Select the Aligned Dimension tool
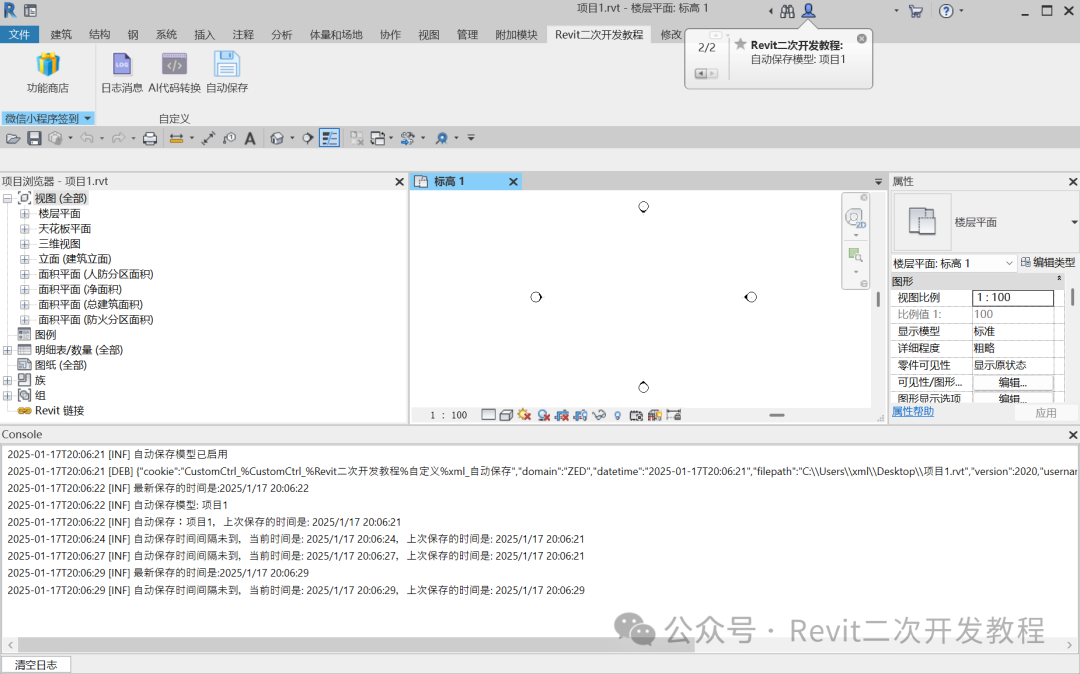Viewport: 1080px width, 674px height. coord(208,138)
